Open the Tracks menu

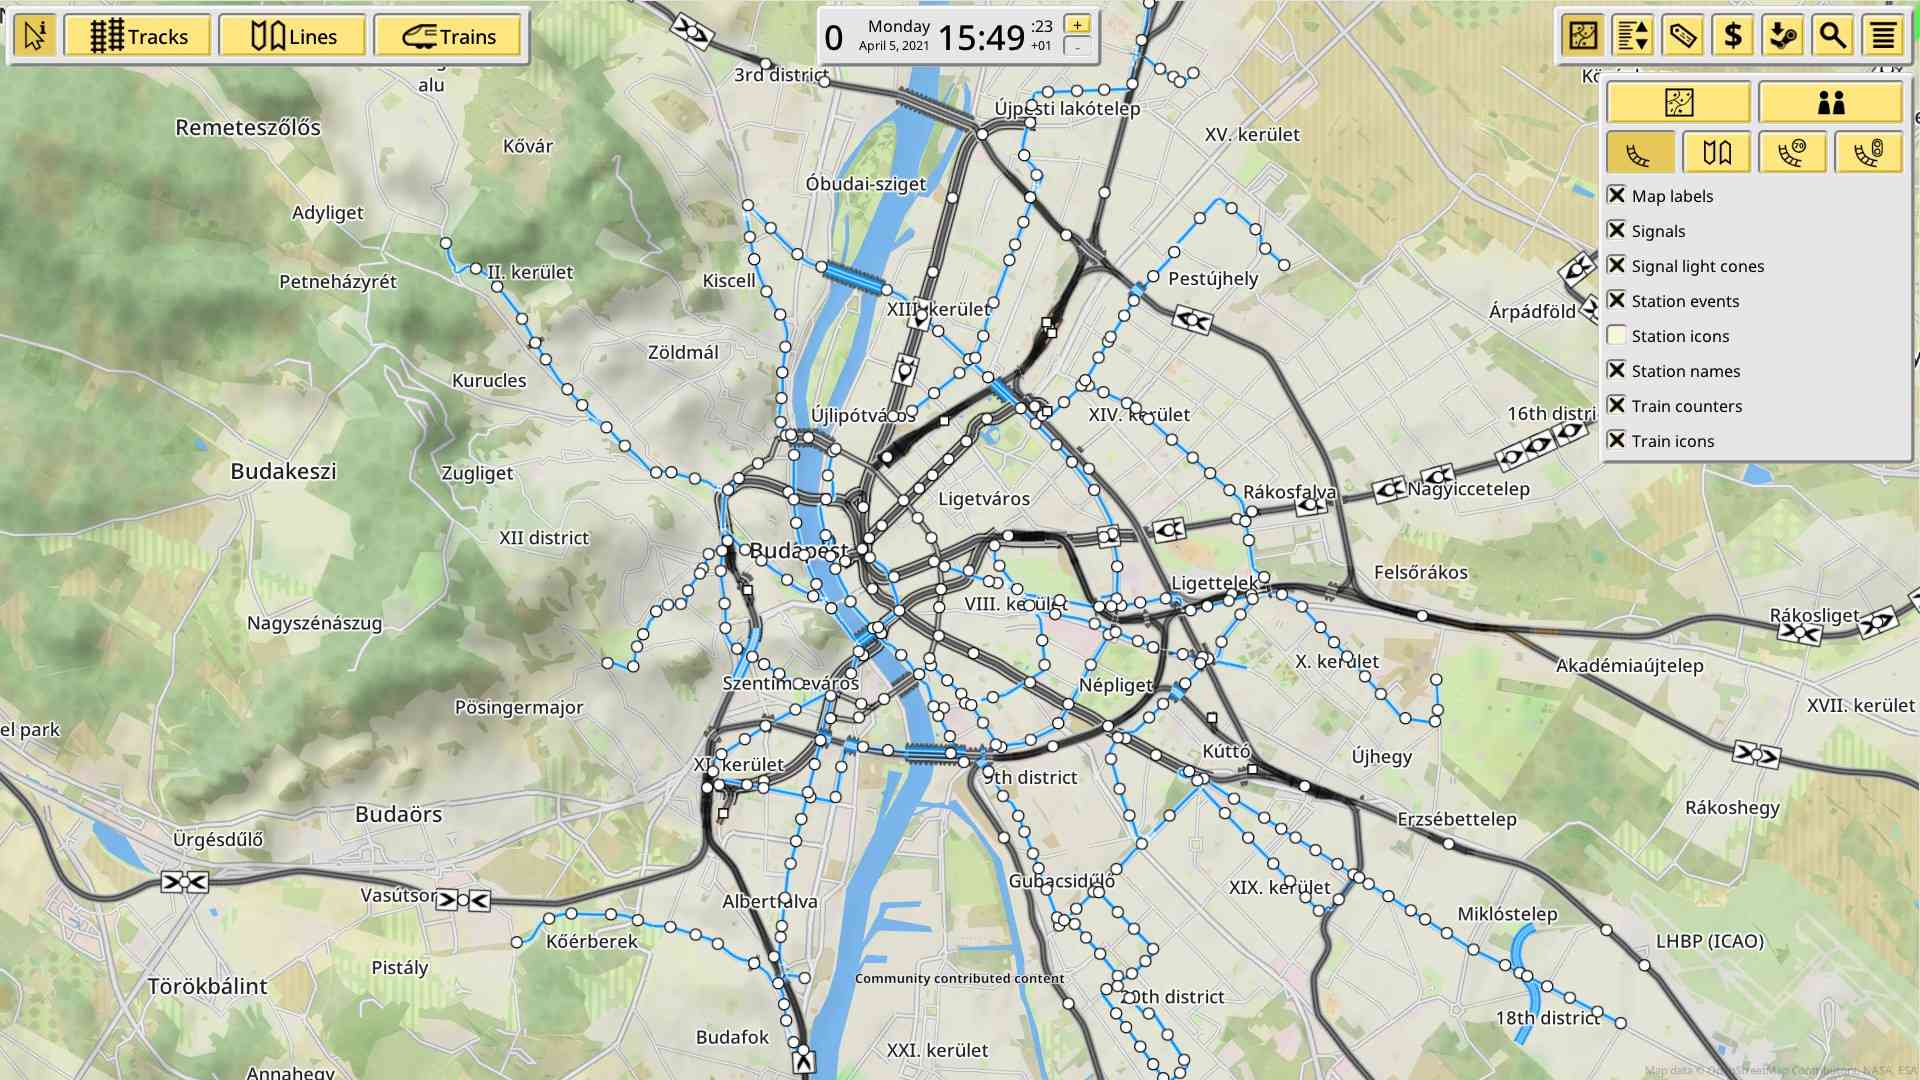[x=138, y=36]
